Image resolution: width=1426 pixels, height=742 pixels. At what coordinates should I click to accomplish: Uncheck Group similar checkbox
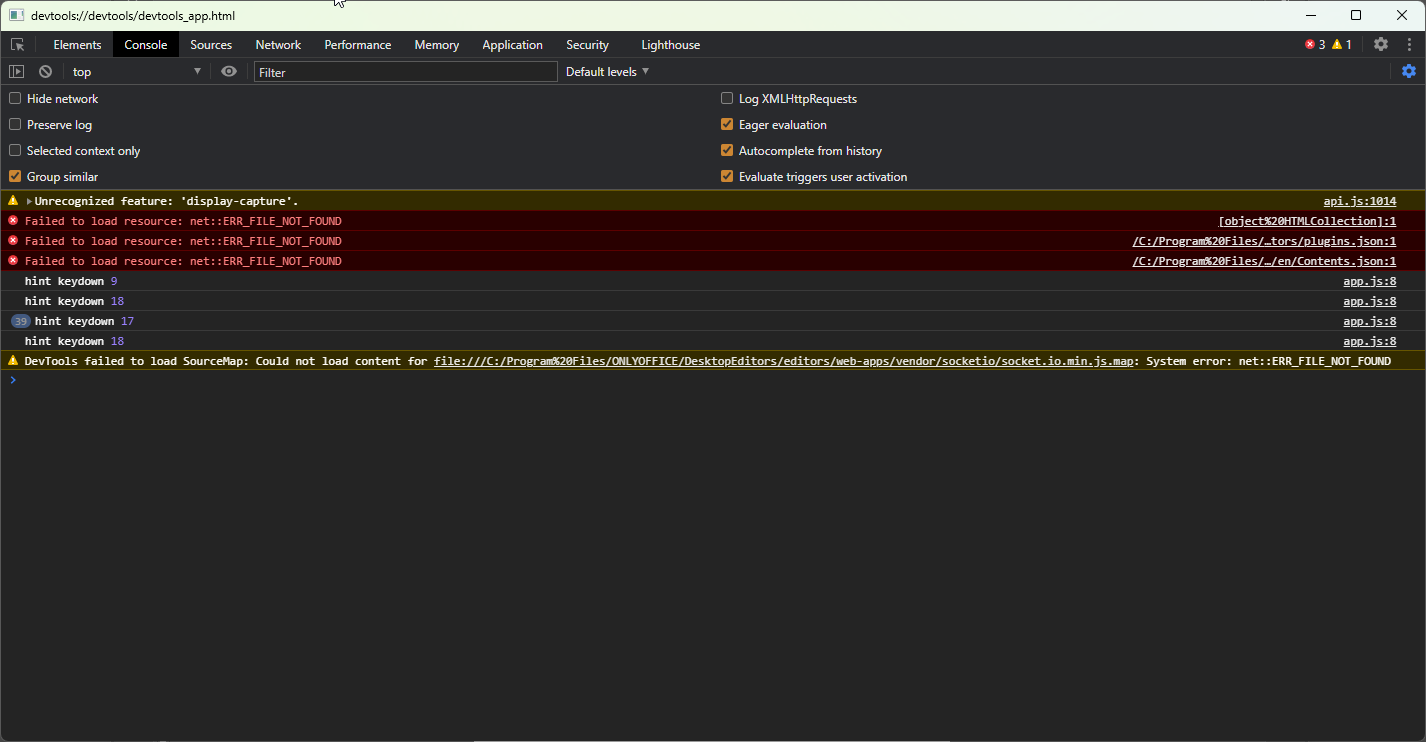click(x=15, y=177)
